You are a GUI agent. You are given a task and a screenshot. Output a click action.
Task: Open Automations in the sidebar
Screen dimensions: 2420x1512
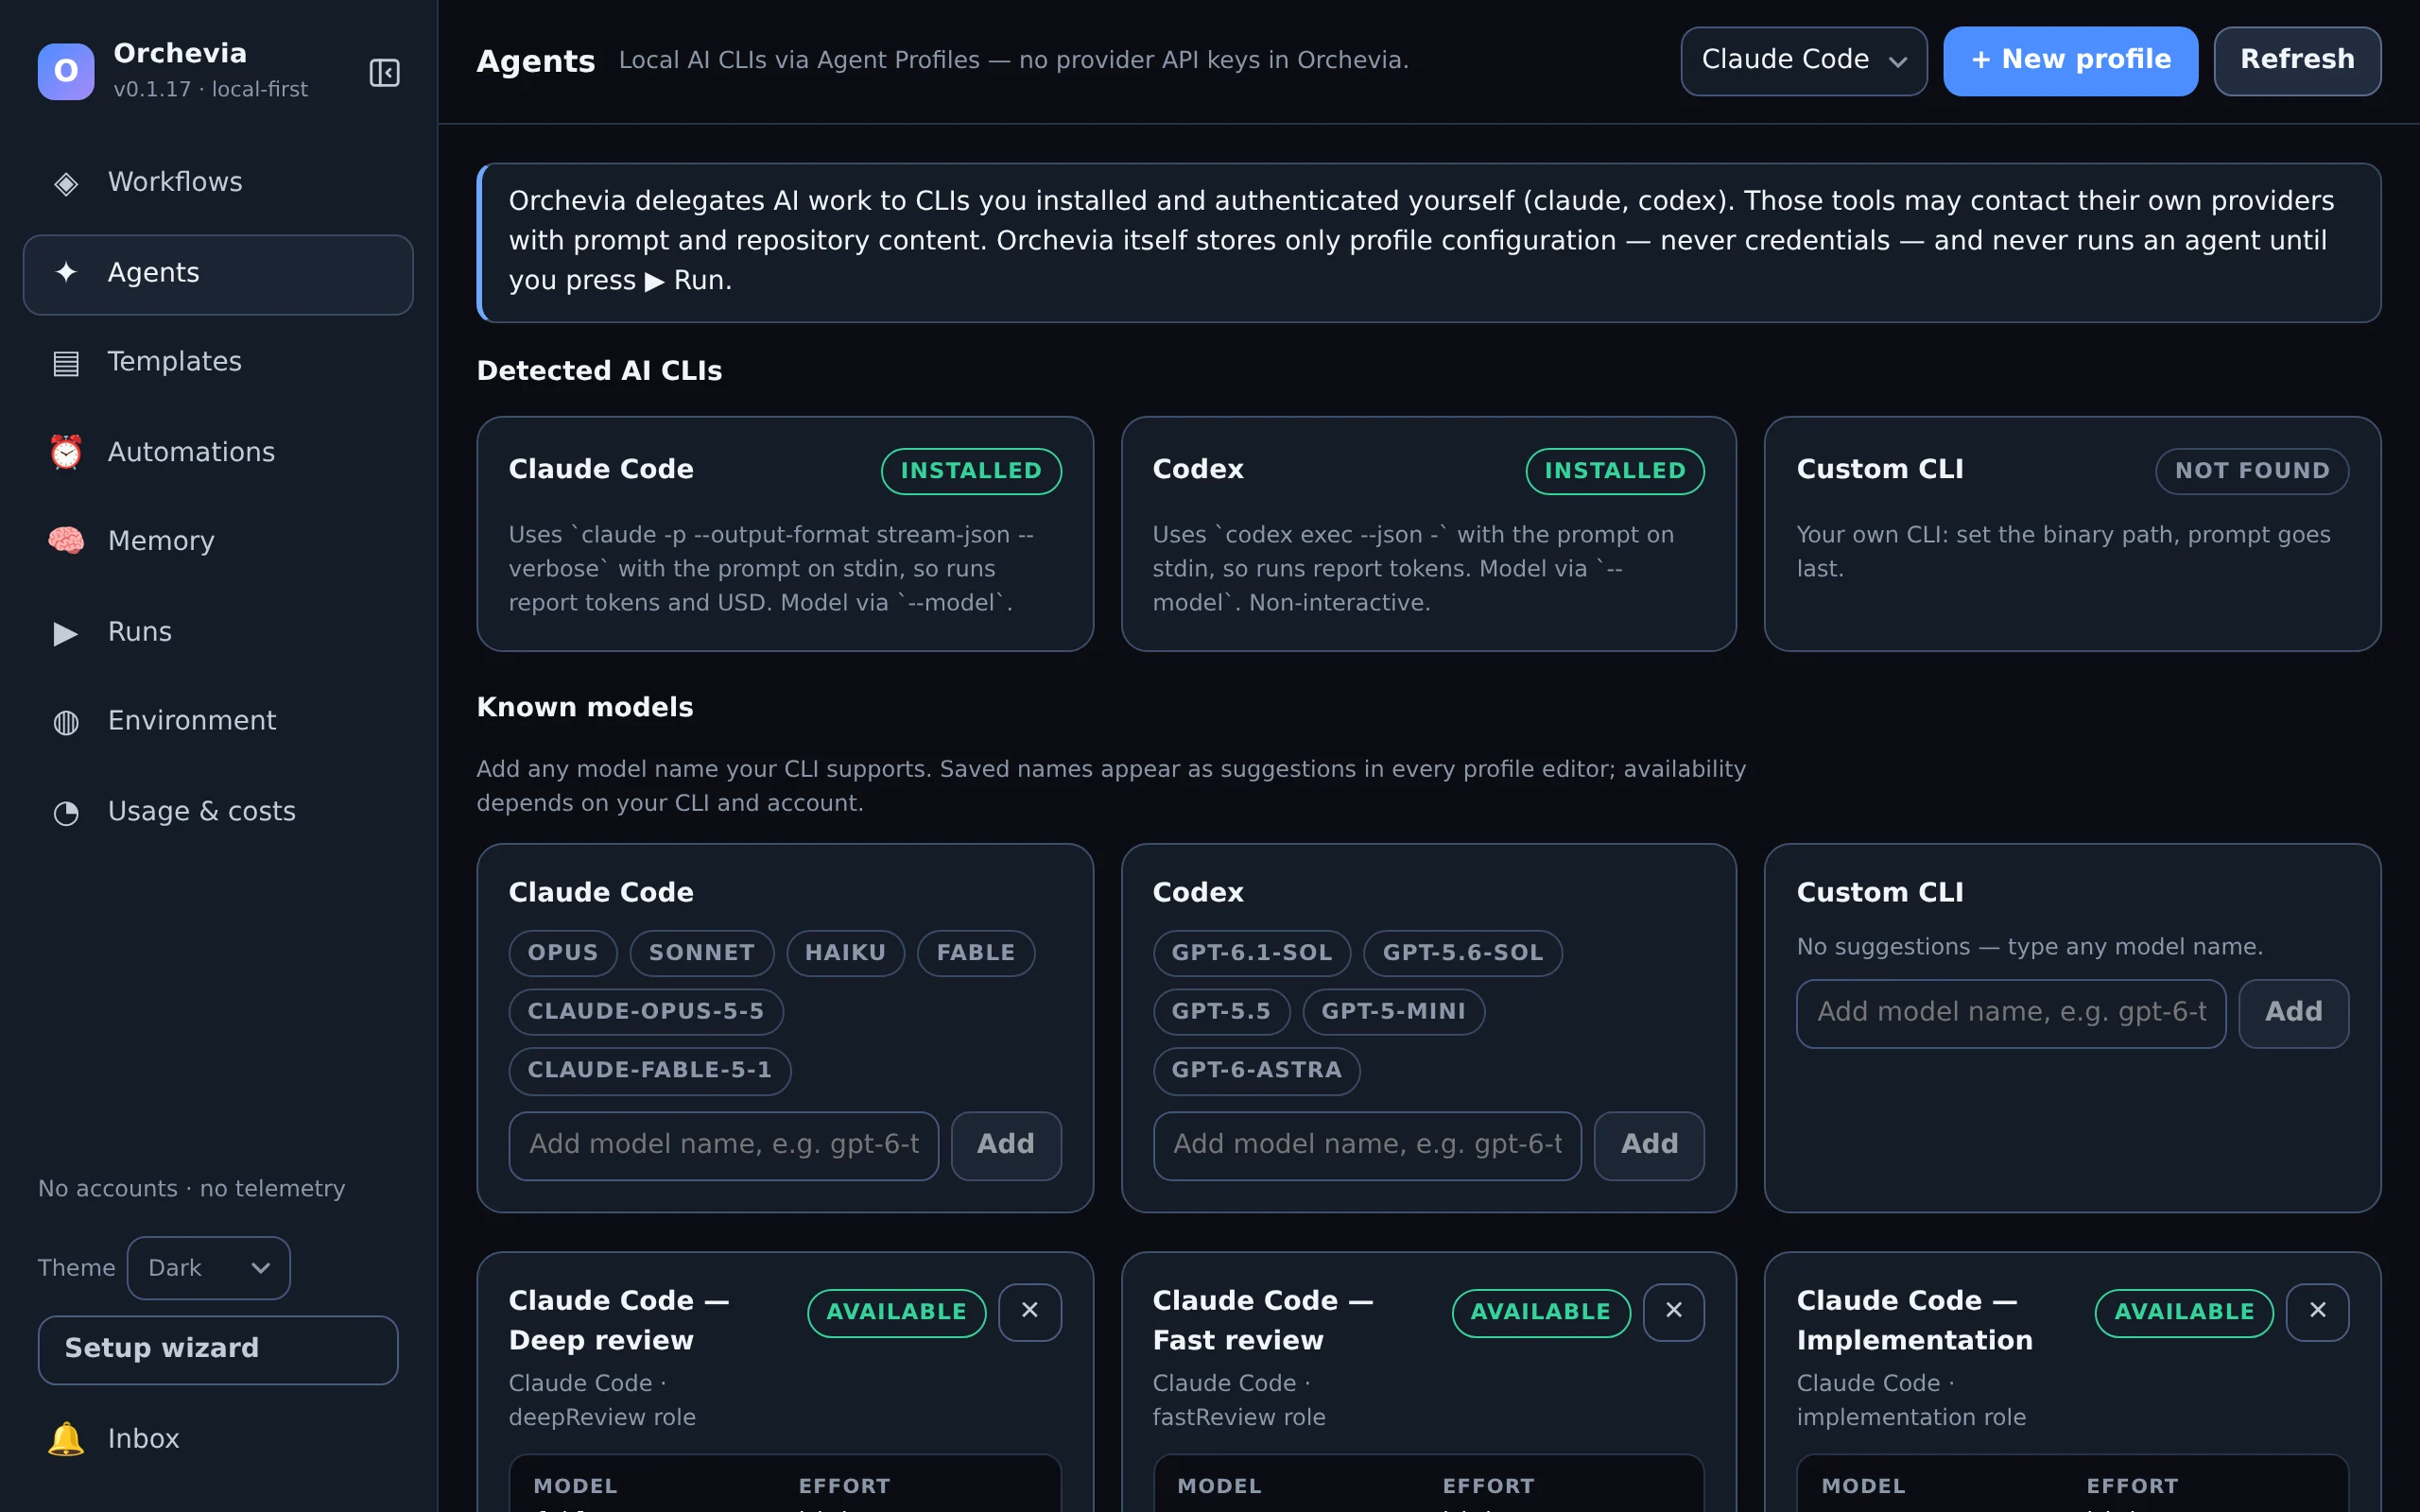pos(218,452)
